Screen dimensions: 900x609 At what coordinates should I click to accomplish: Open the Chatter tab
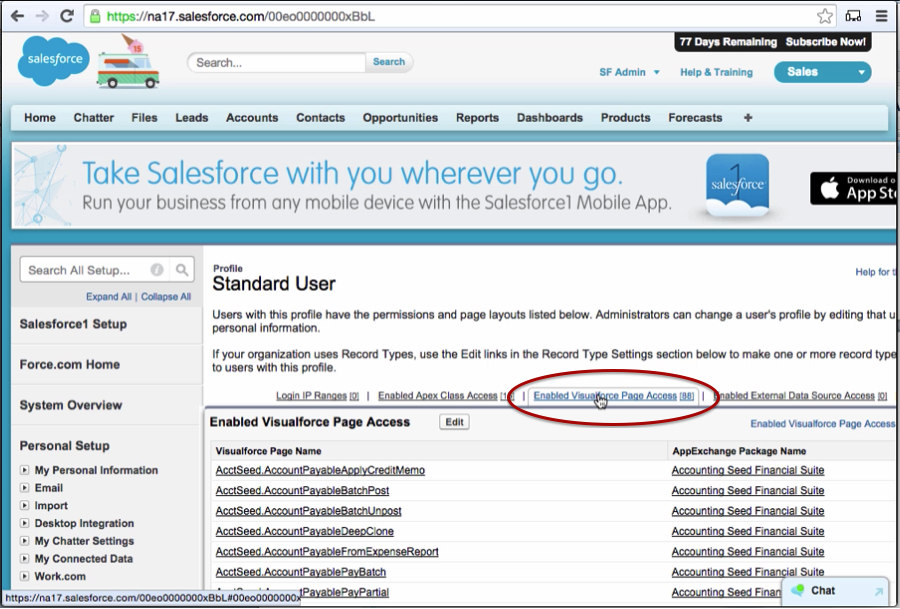[94, 118]
